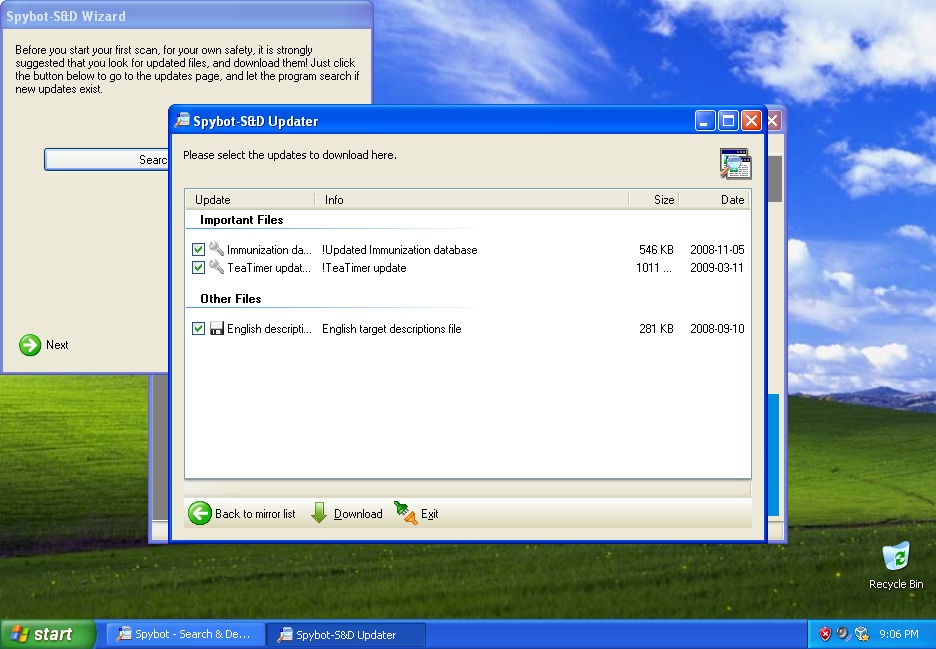Click the Spybot-S&D Updater title bar icon
The height and width of the screenshot is (649, 936).
click(181, 120)
